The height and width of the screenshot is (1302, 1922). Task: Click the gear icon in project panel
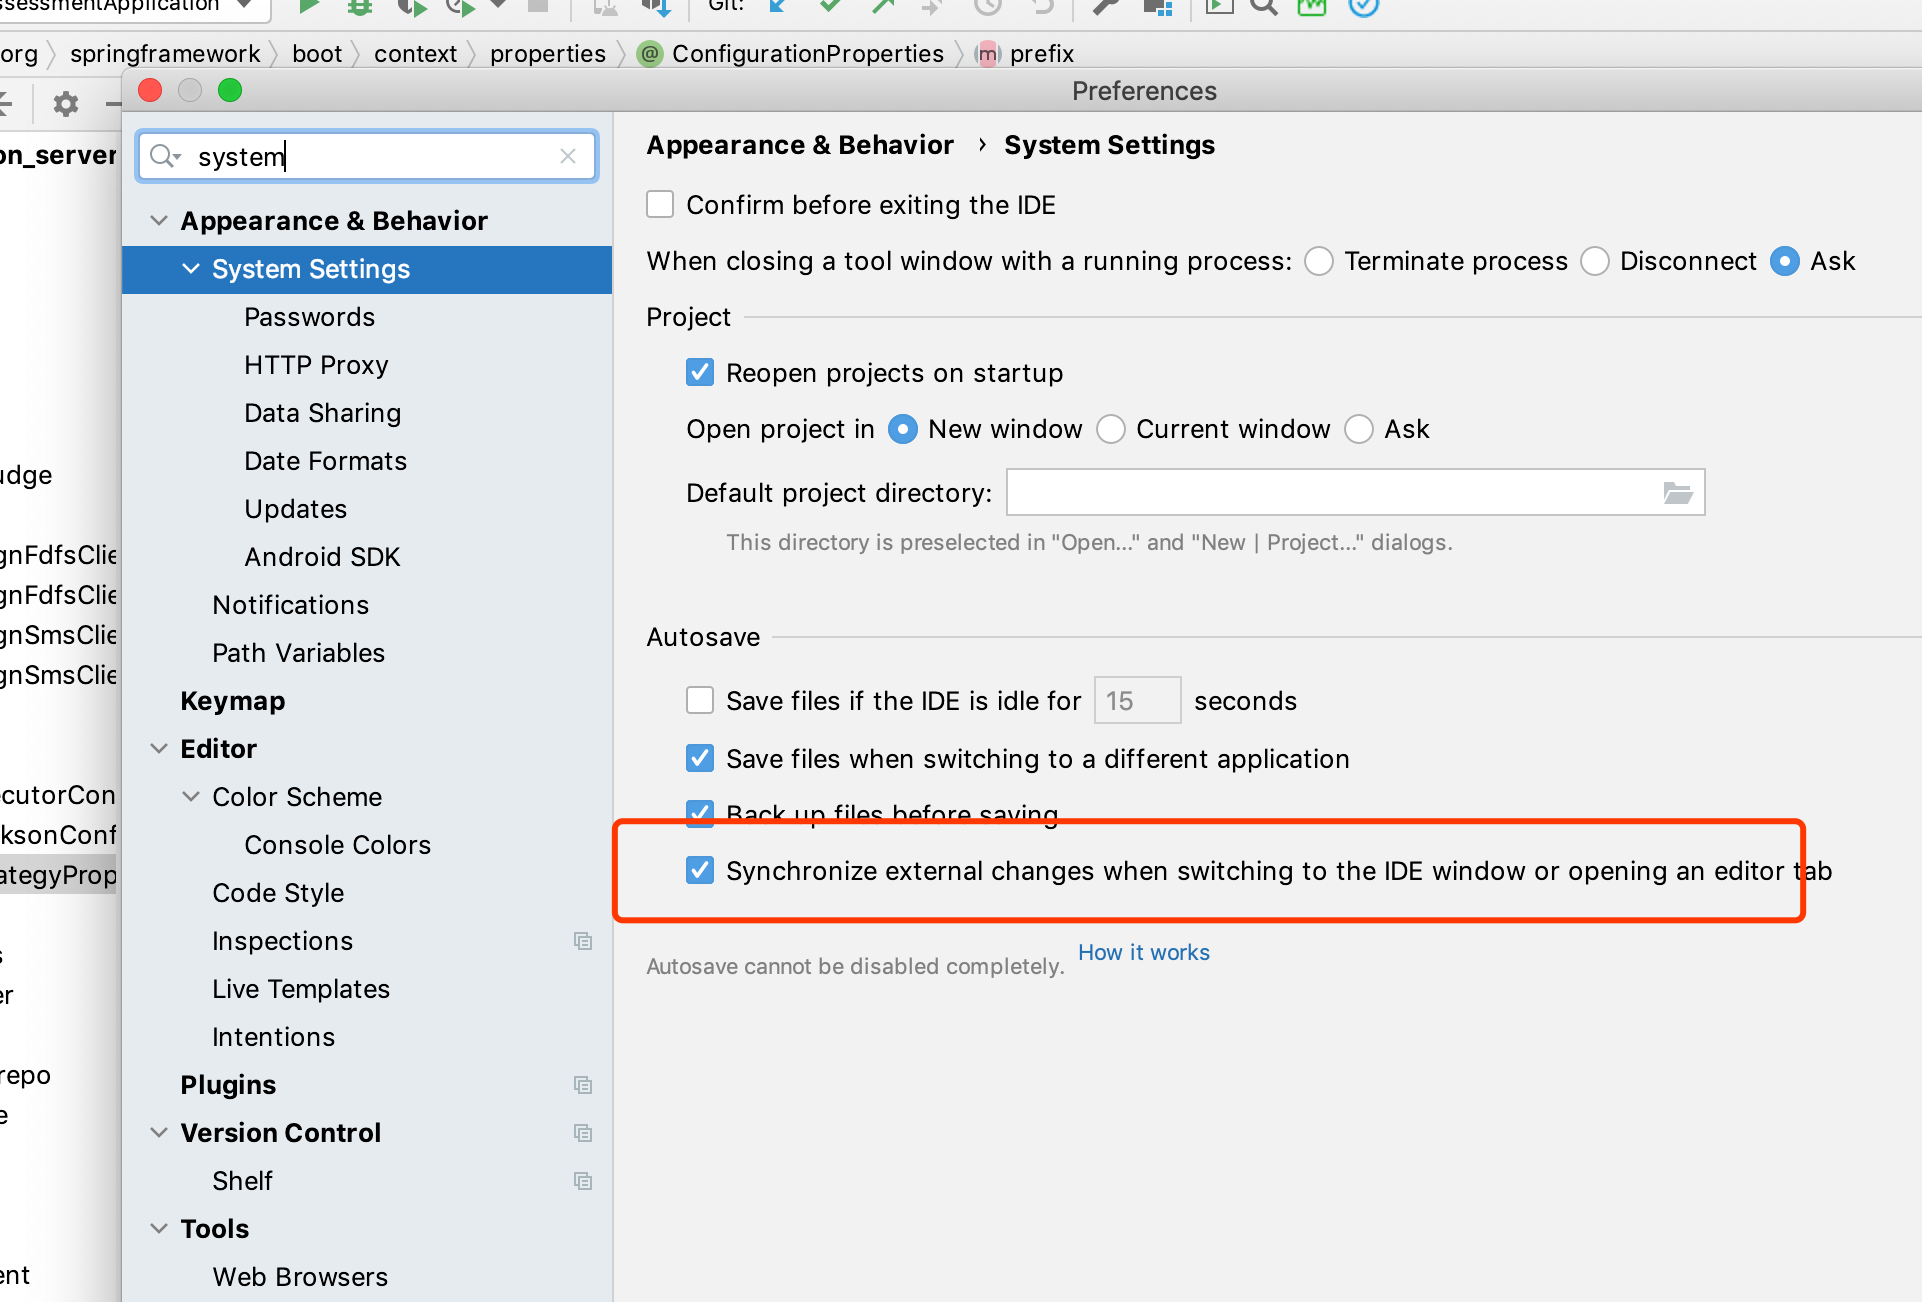[x=66, y=103]
